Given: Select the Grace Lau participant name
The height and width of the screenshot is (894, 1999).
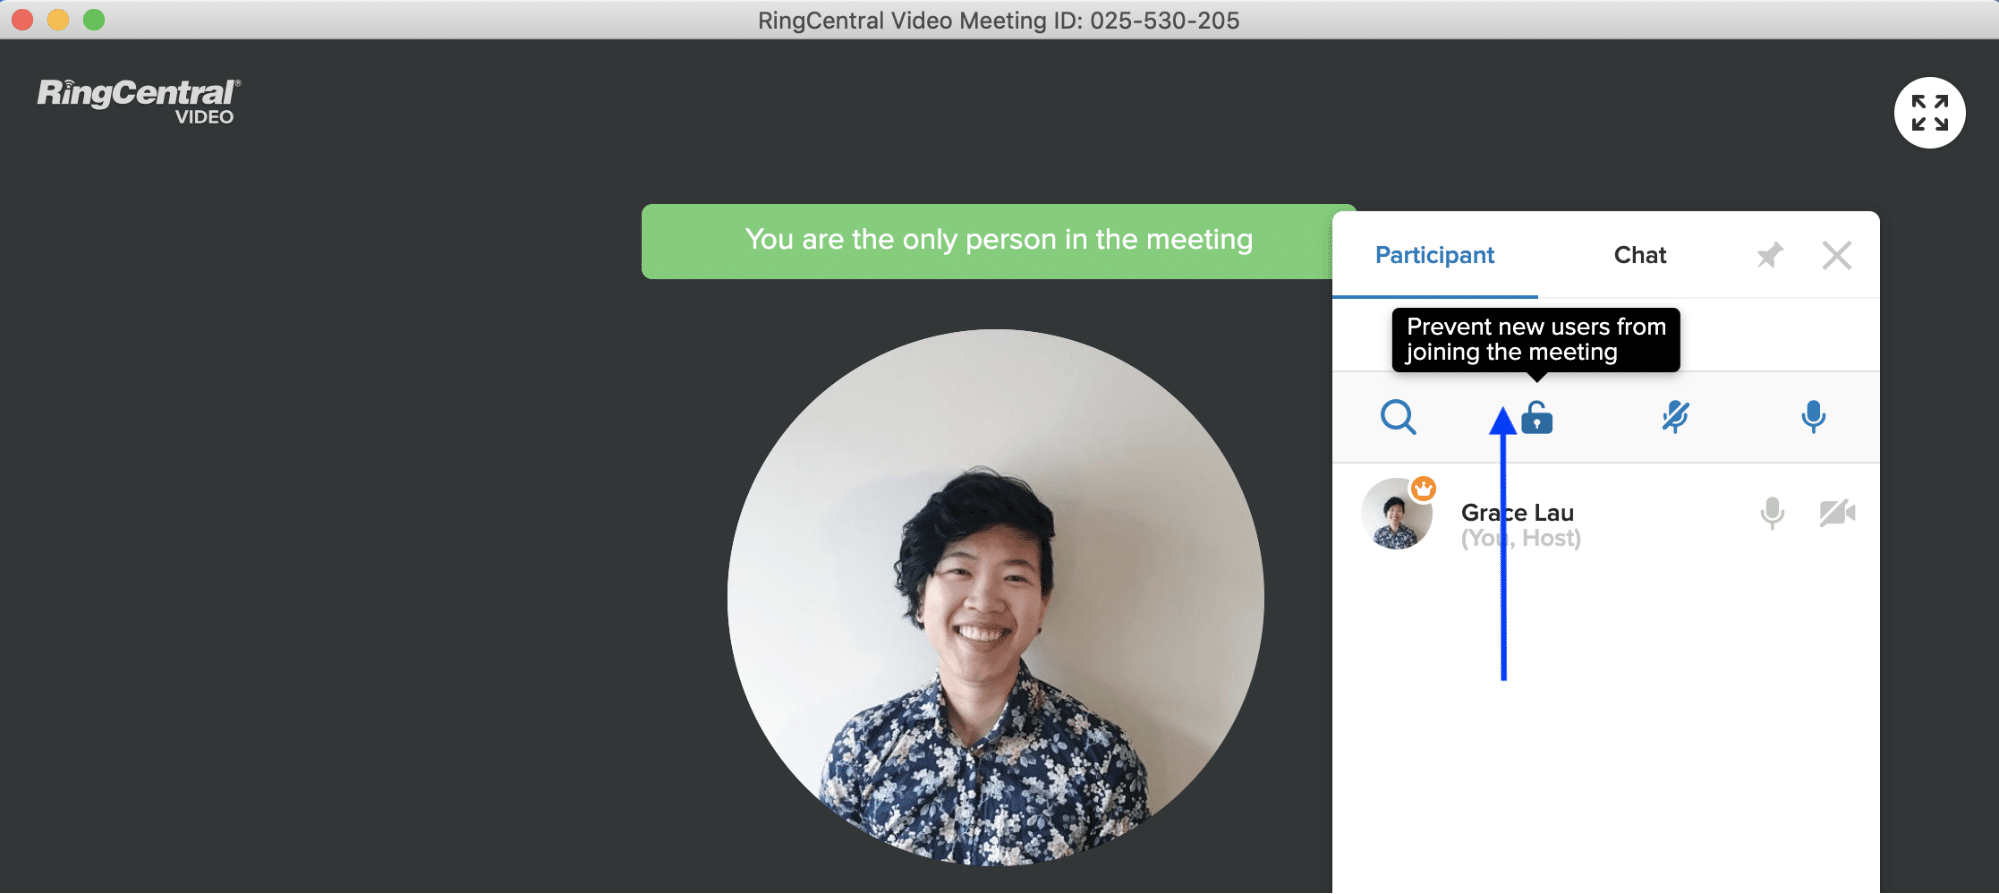Looking at the screenshot, I should tap(1517, 513).
